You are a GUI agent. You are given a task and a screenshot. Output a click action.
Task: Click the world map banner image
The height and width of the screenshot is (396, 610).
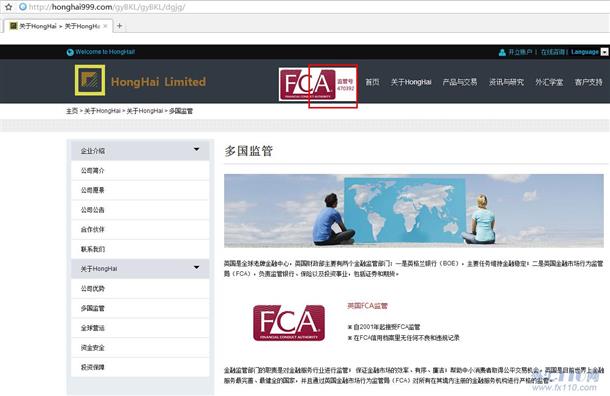[414, 210]
